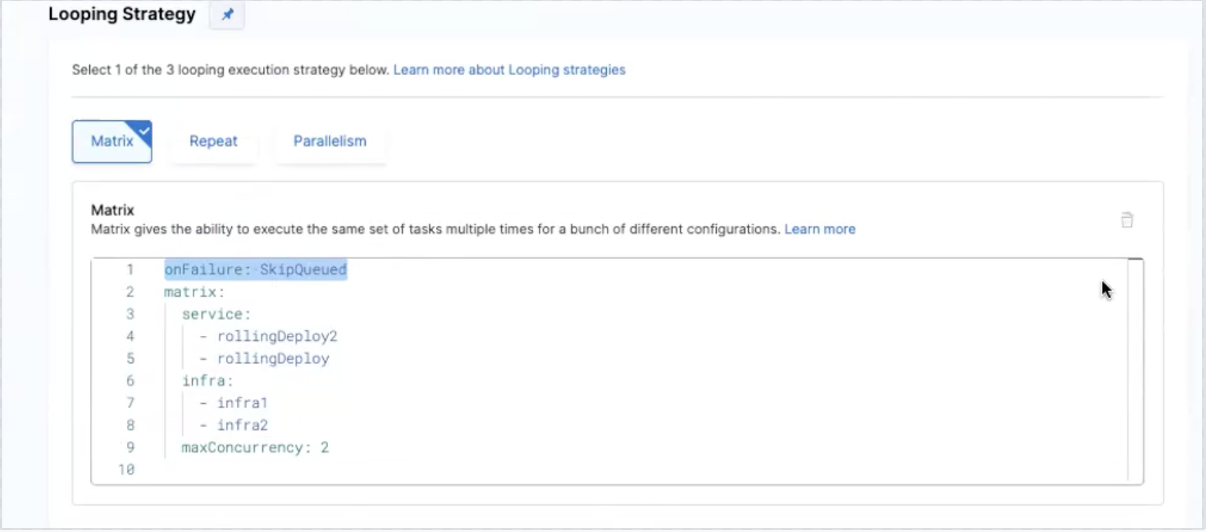Image resolution: width=1206 pixels, height=532 pixels.
Task: Click the infra2 value in YAML
Action: 242,425
